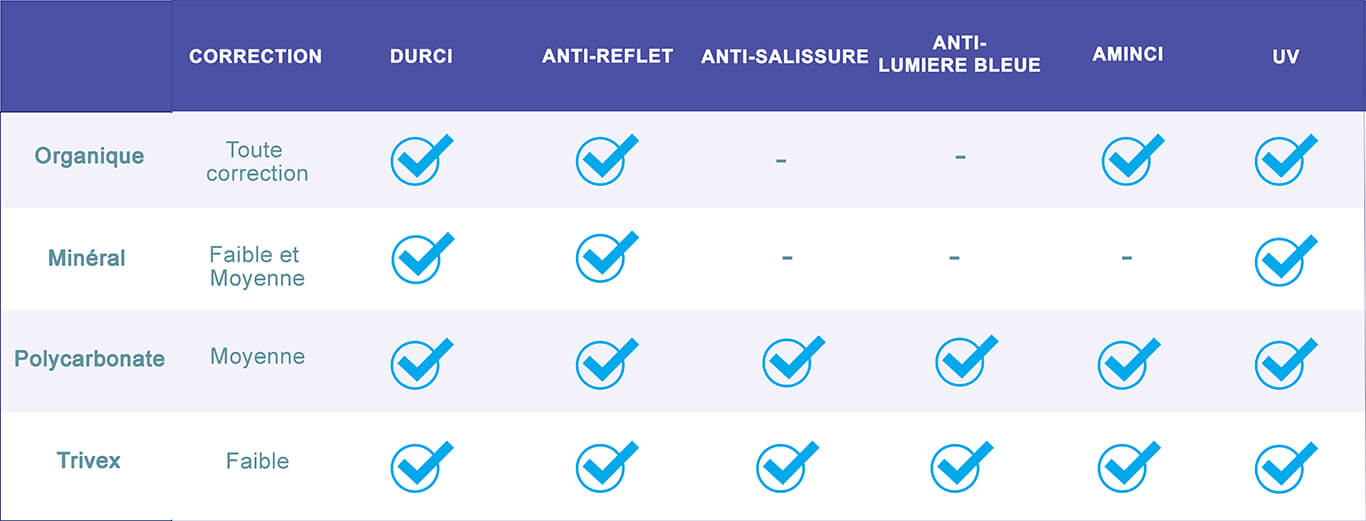Select the CORRECTION column header
The height and width of the screenshot is (521, 1366).
click(x=256, y=56)
